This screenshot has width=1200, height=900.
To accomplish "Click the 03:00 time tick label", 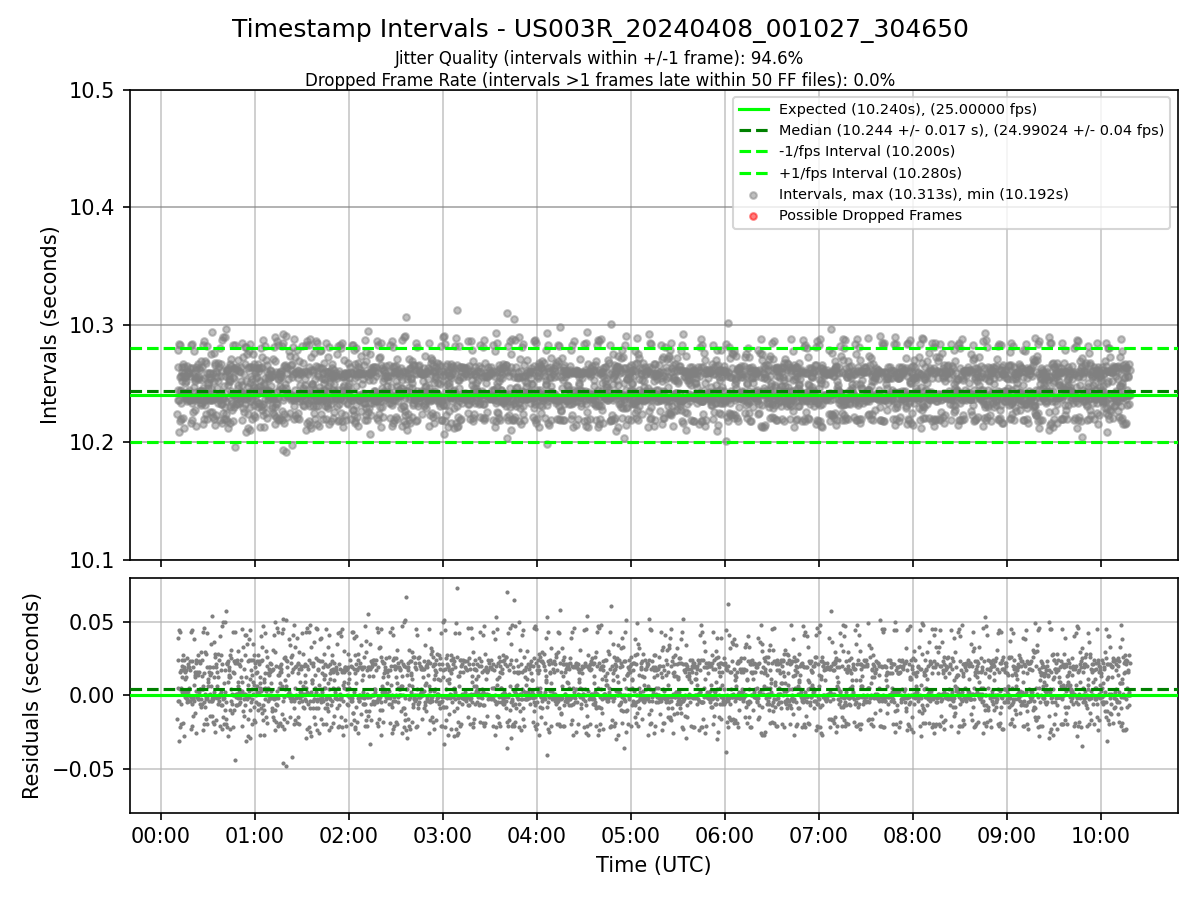I will pos(443,833).
